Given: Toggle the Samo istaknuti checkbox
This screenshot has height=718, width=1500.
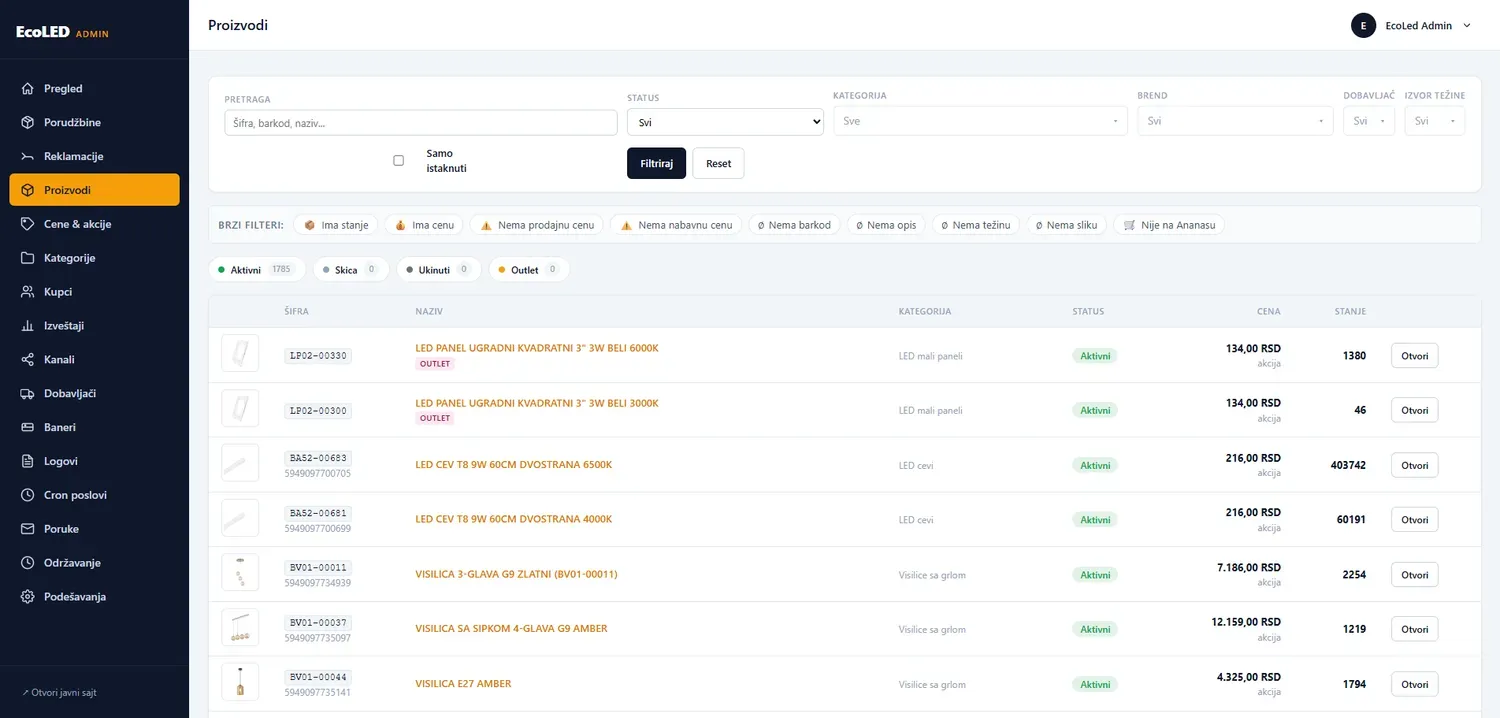Looking at the screenshot, I should (398, 160).
